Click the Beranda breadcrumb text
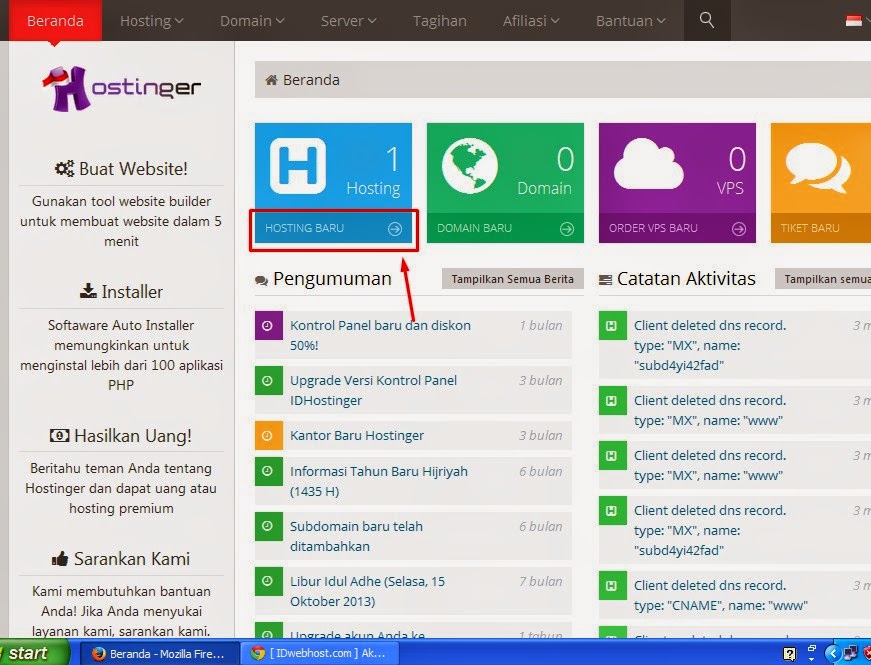The width and height of the screenshot is (871, 665). tap(311, 80)
